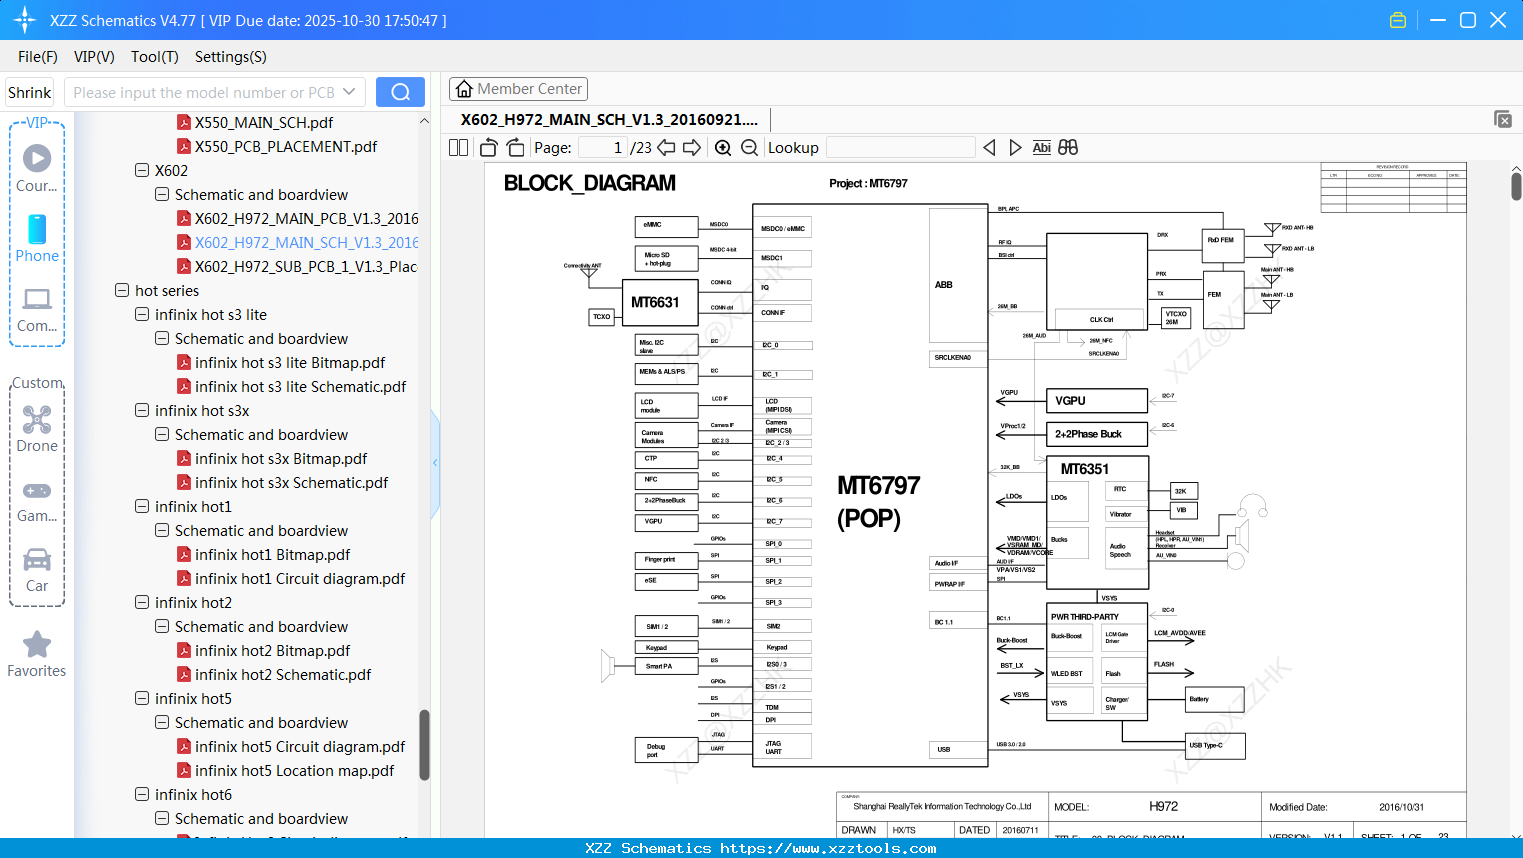Select the Computer category icon
This screenshot has height=858, width=1523.
tap(37, 309)
